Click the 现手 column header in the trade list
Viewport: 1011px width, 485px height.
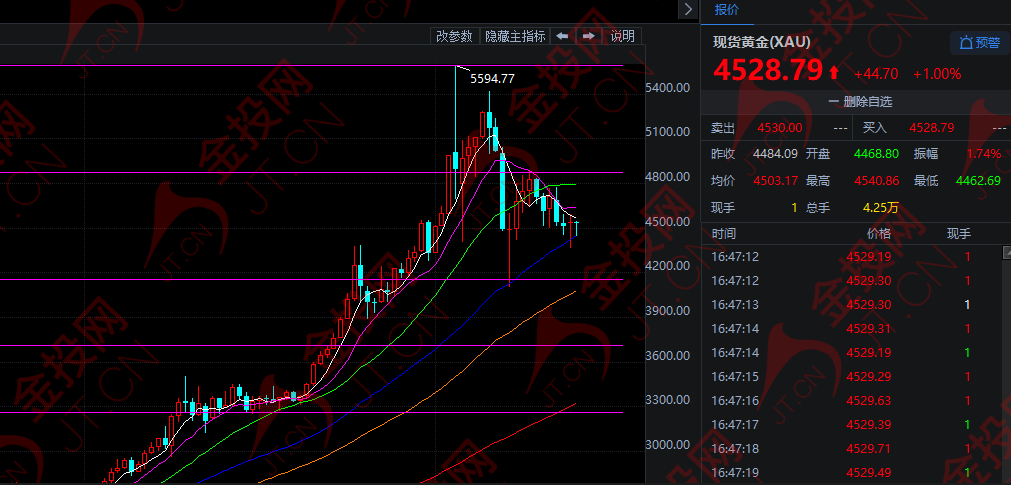959,233
